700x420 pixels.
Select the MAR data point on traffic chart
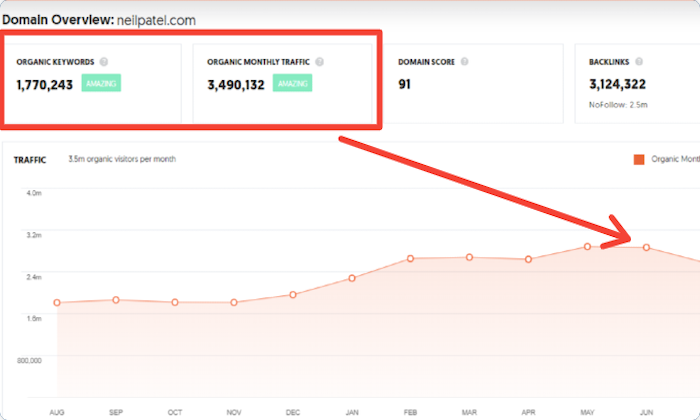coord(469,257)
